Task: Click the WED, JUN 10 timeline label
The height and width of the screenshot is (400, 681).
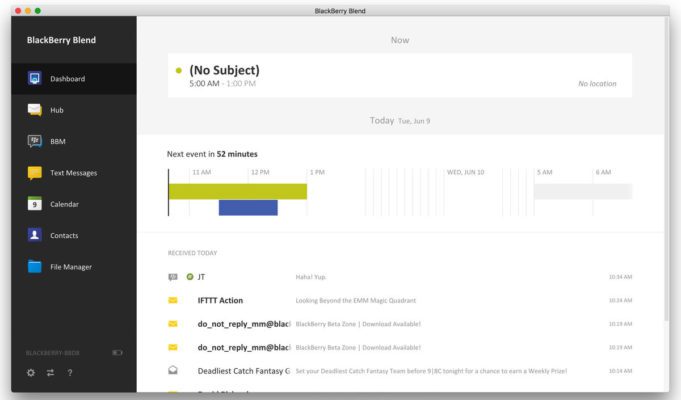Action: click(466, 172)
